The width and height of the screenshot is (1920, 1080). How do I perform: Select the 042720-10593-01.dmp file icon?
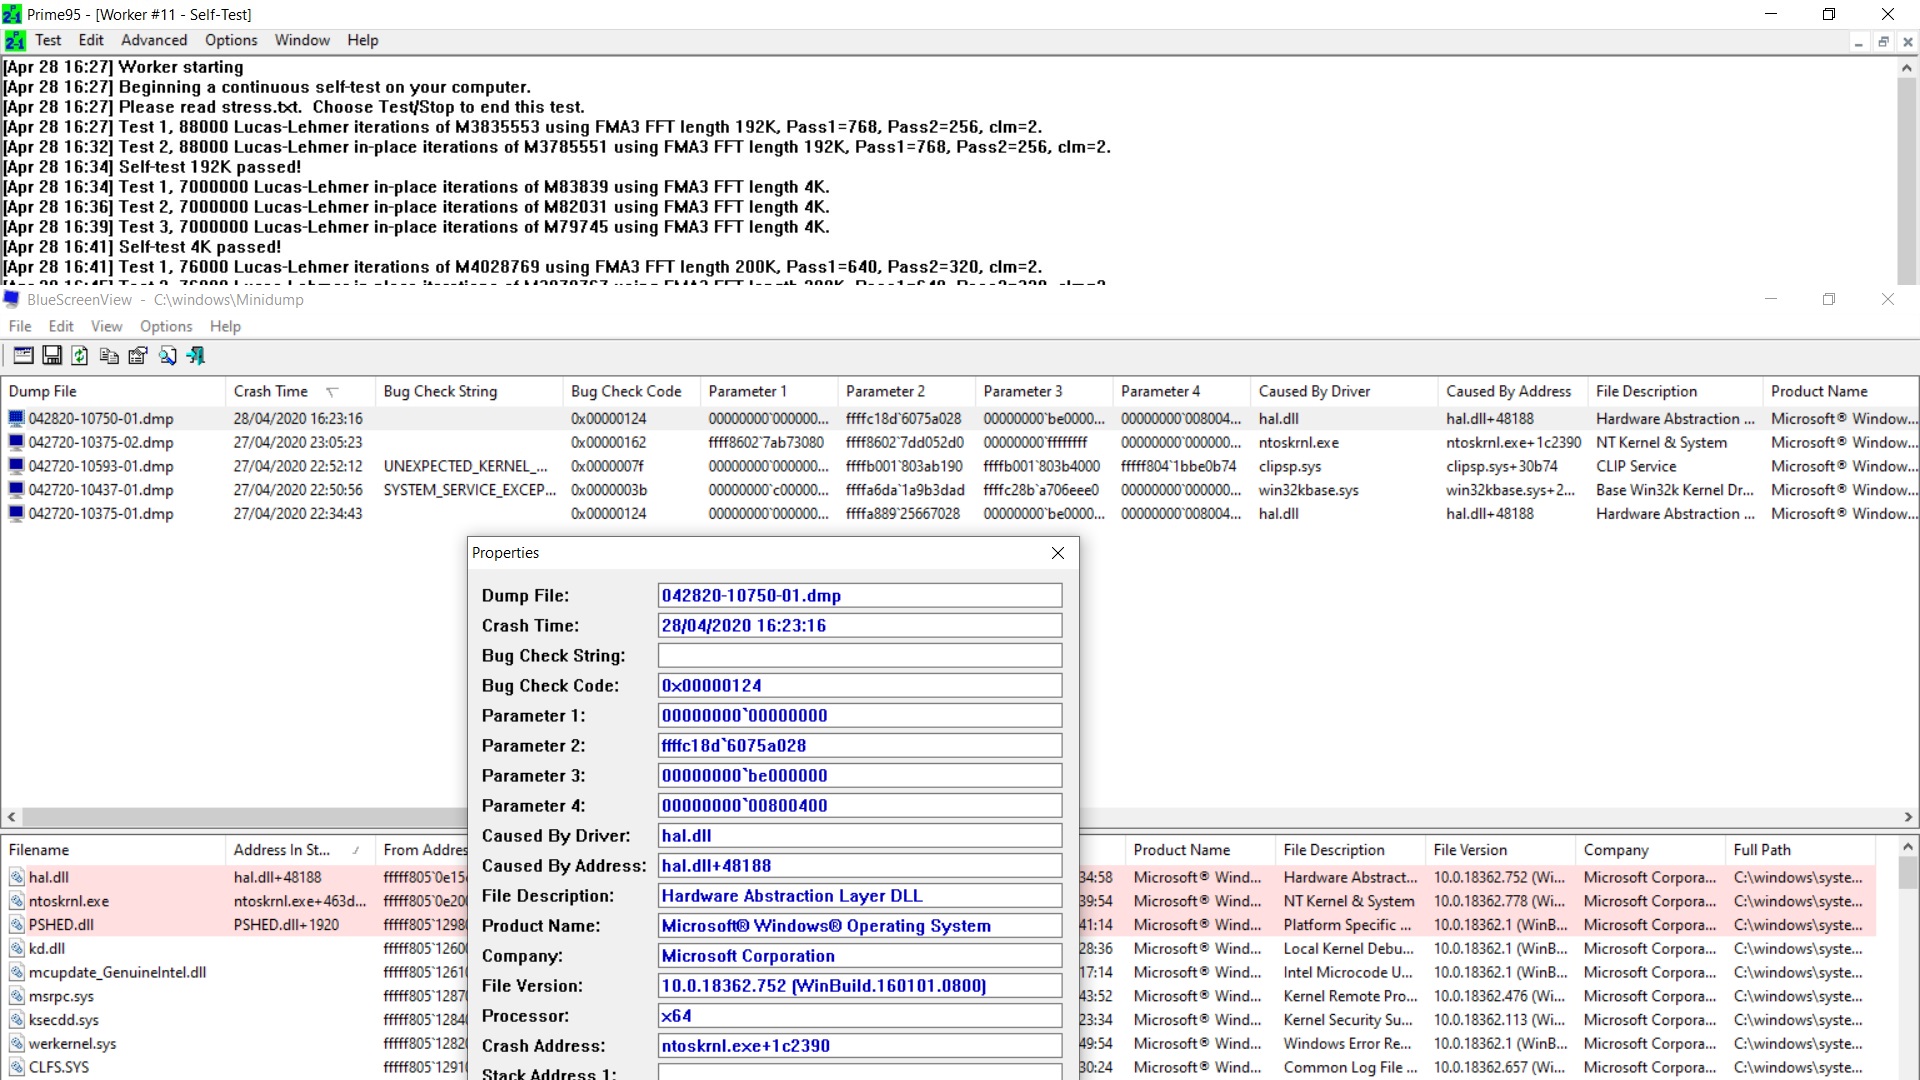pyautogui.click(x=16, y=467)
